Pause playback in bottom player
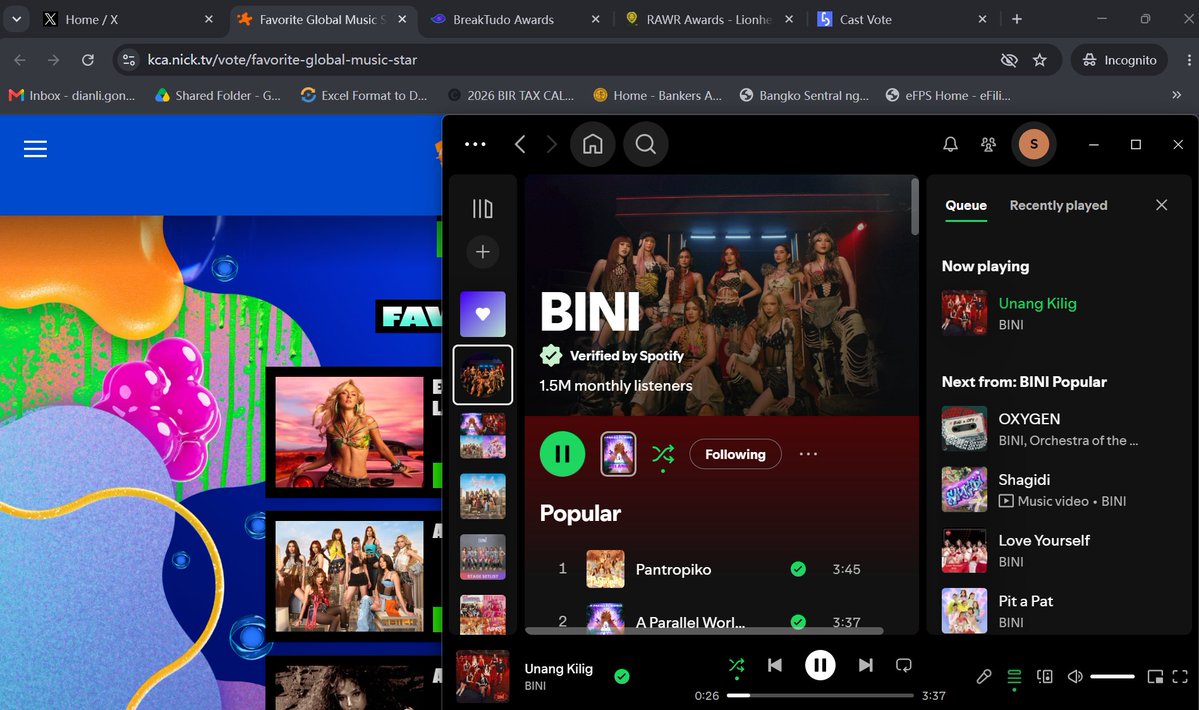1199x710 pixels. coord(820,666)
